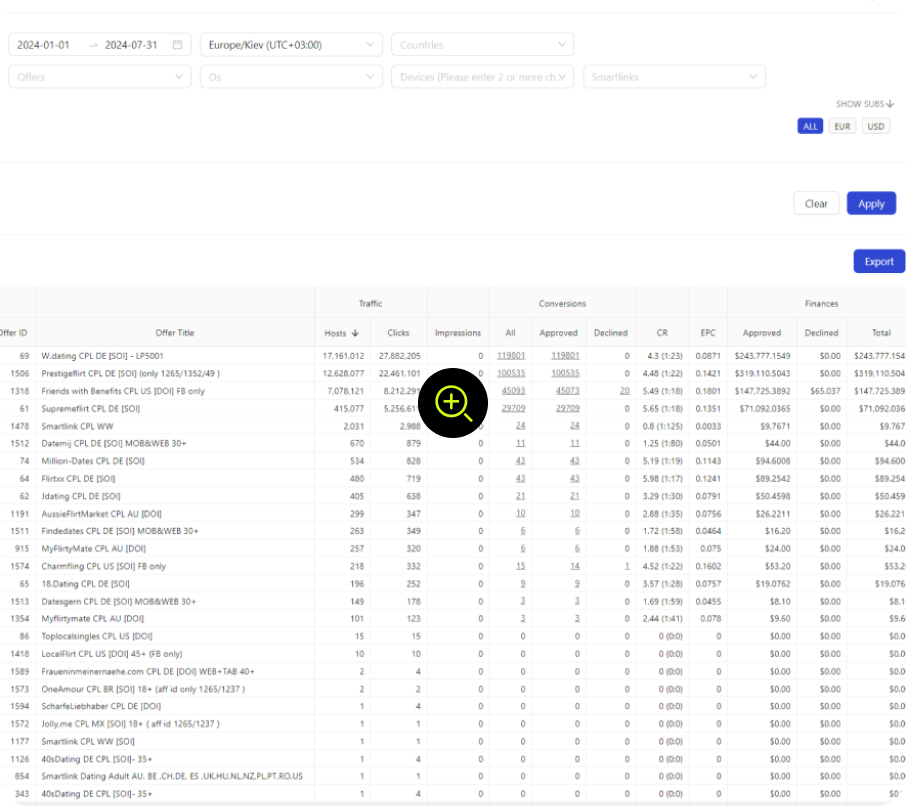Click ScharfeLiebhaber CPL DE [DOI] title

click(x=101, y=706)
